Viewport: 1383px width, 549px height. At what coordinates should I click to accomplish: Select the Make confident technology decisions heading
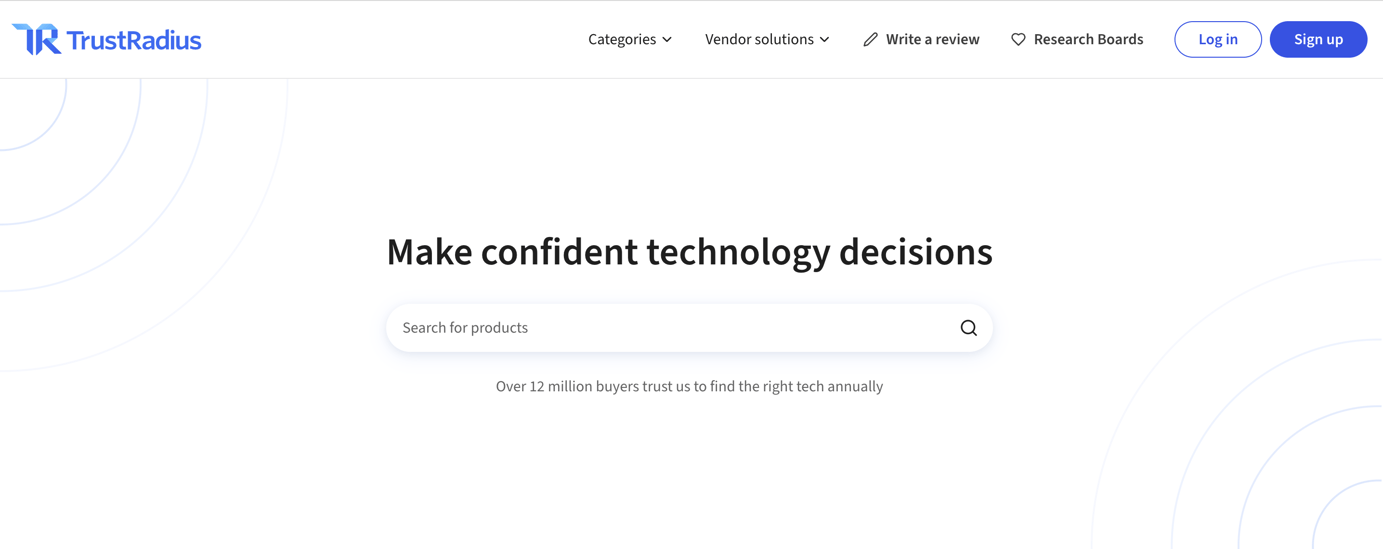[689, 252]
